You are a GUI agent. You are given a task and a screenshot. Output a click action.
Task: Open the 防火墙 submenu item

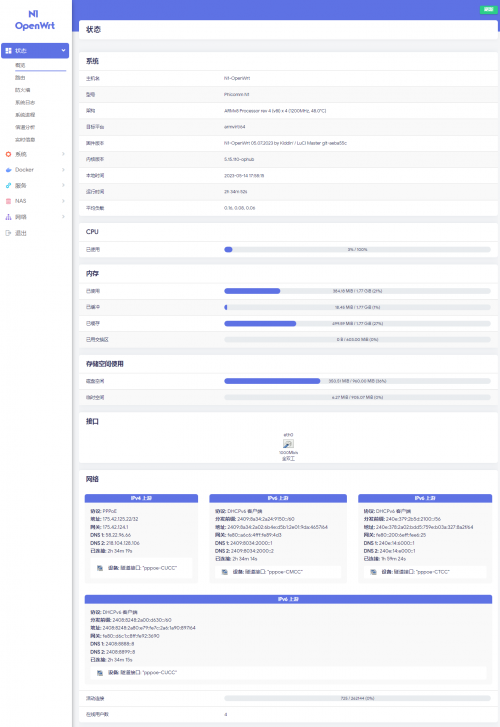point(23,90)
